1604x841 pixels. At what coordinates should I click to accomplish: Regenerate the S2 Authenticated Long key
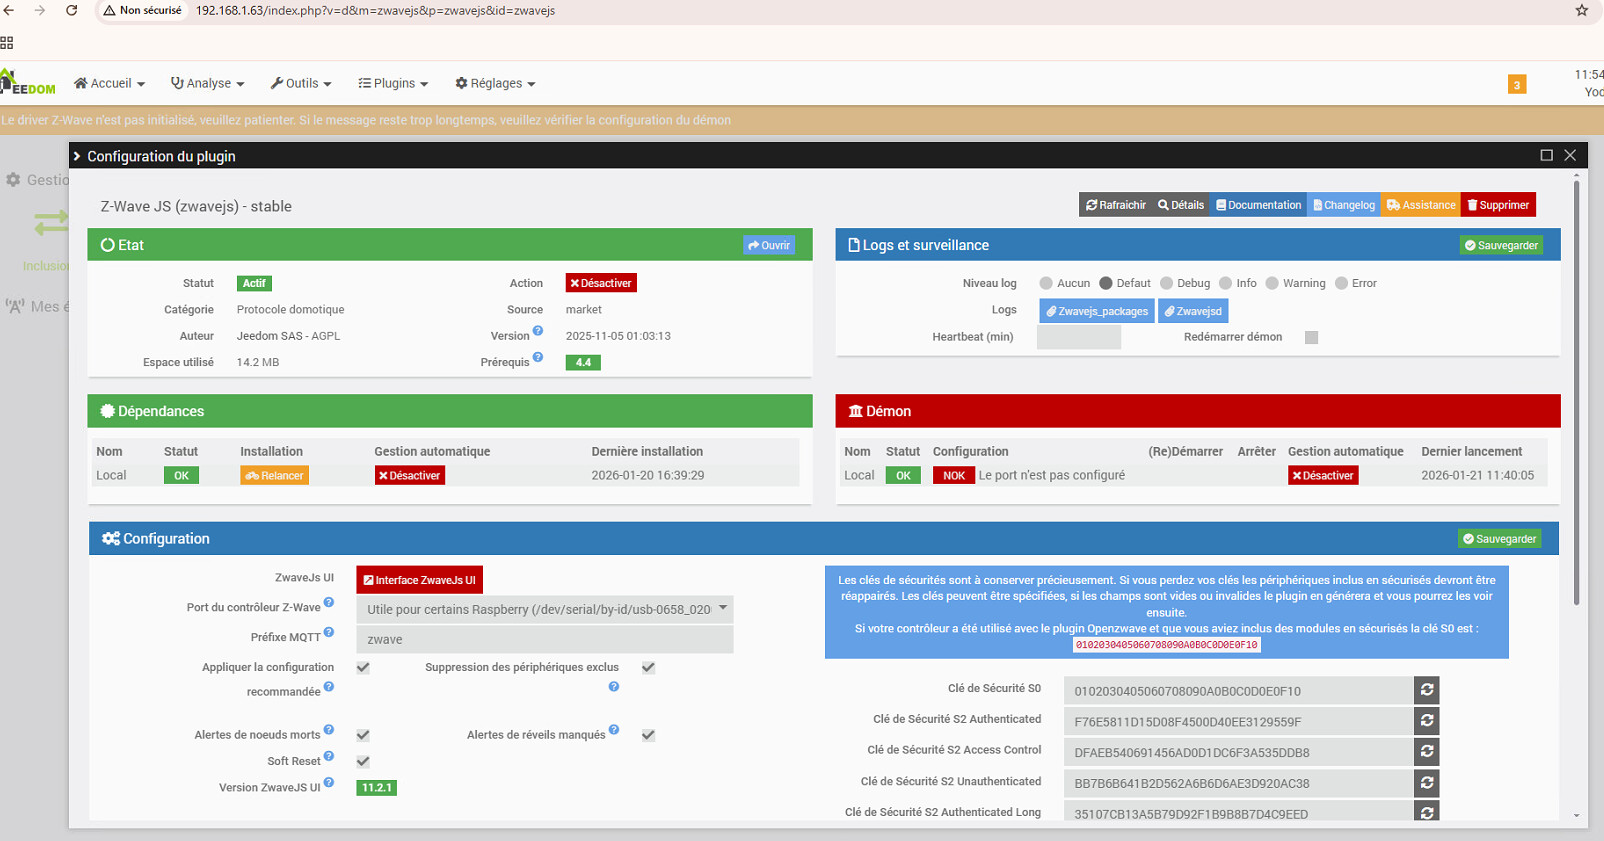[1427, 813]
